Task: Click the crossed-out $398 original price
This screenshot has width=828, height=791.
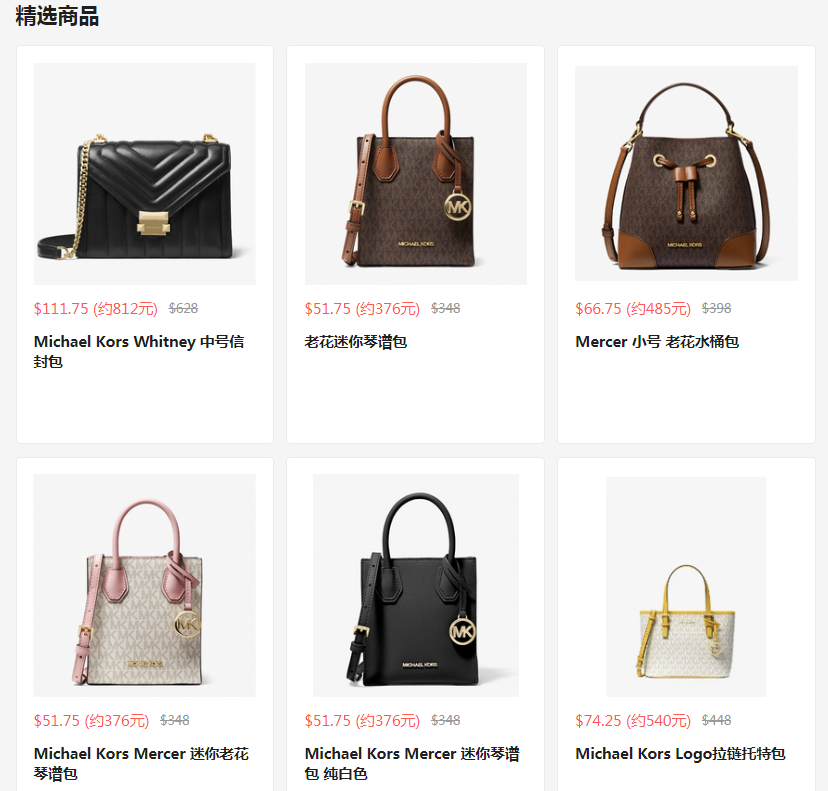Action: (716, 308)
